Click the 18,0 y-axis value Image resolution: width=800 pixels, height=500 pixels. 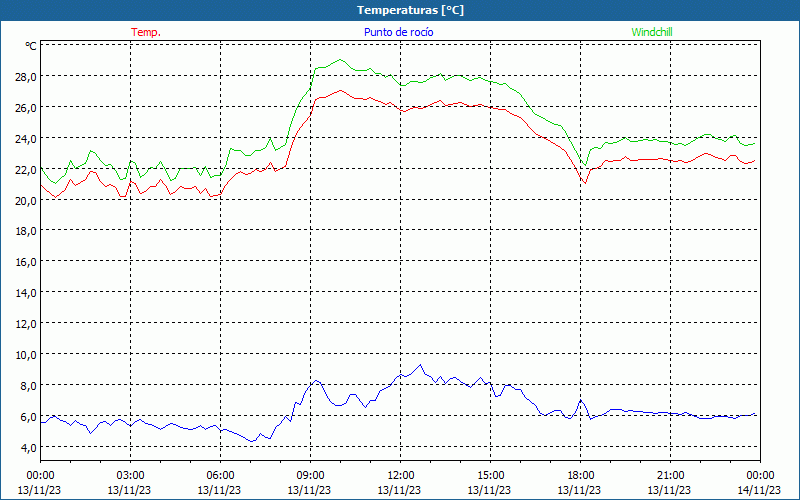(28, 231)
